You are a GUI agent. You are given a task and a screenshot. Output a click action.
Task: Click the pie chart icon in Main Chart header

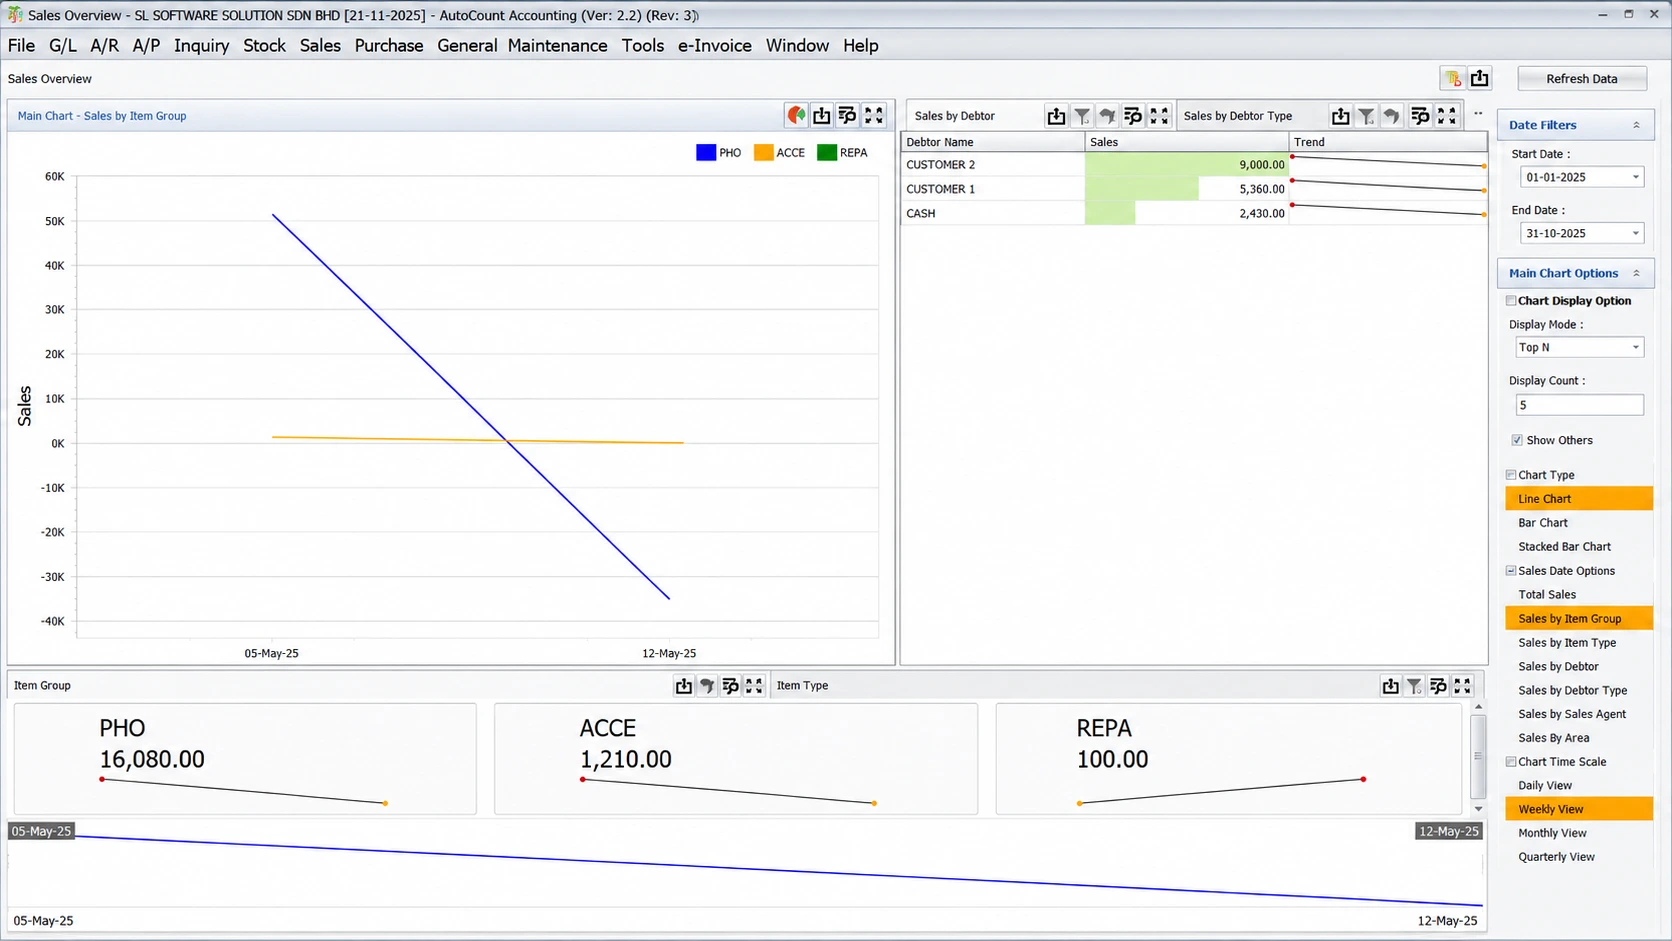click(796, 115)
